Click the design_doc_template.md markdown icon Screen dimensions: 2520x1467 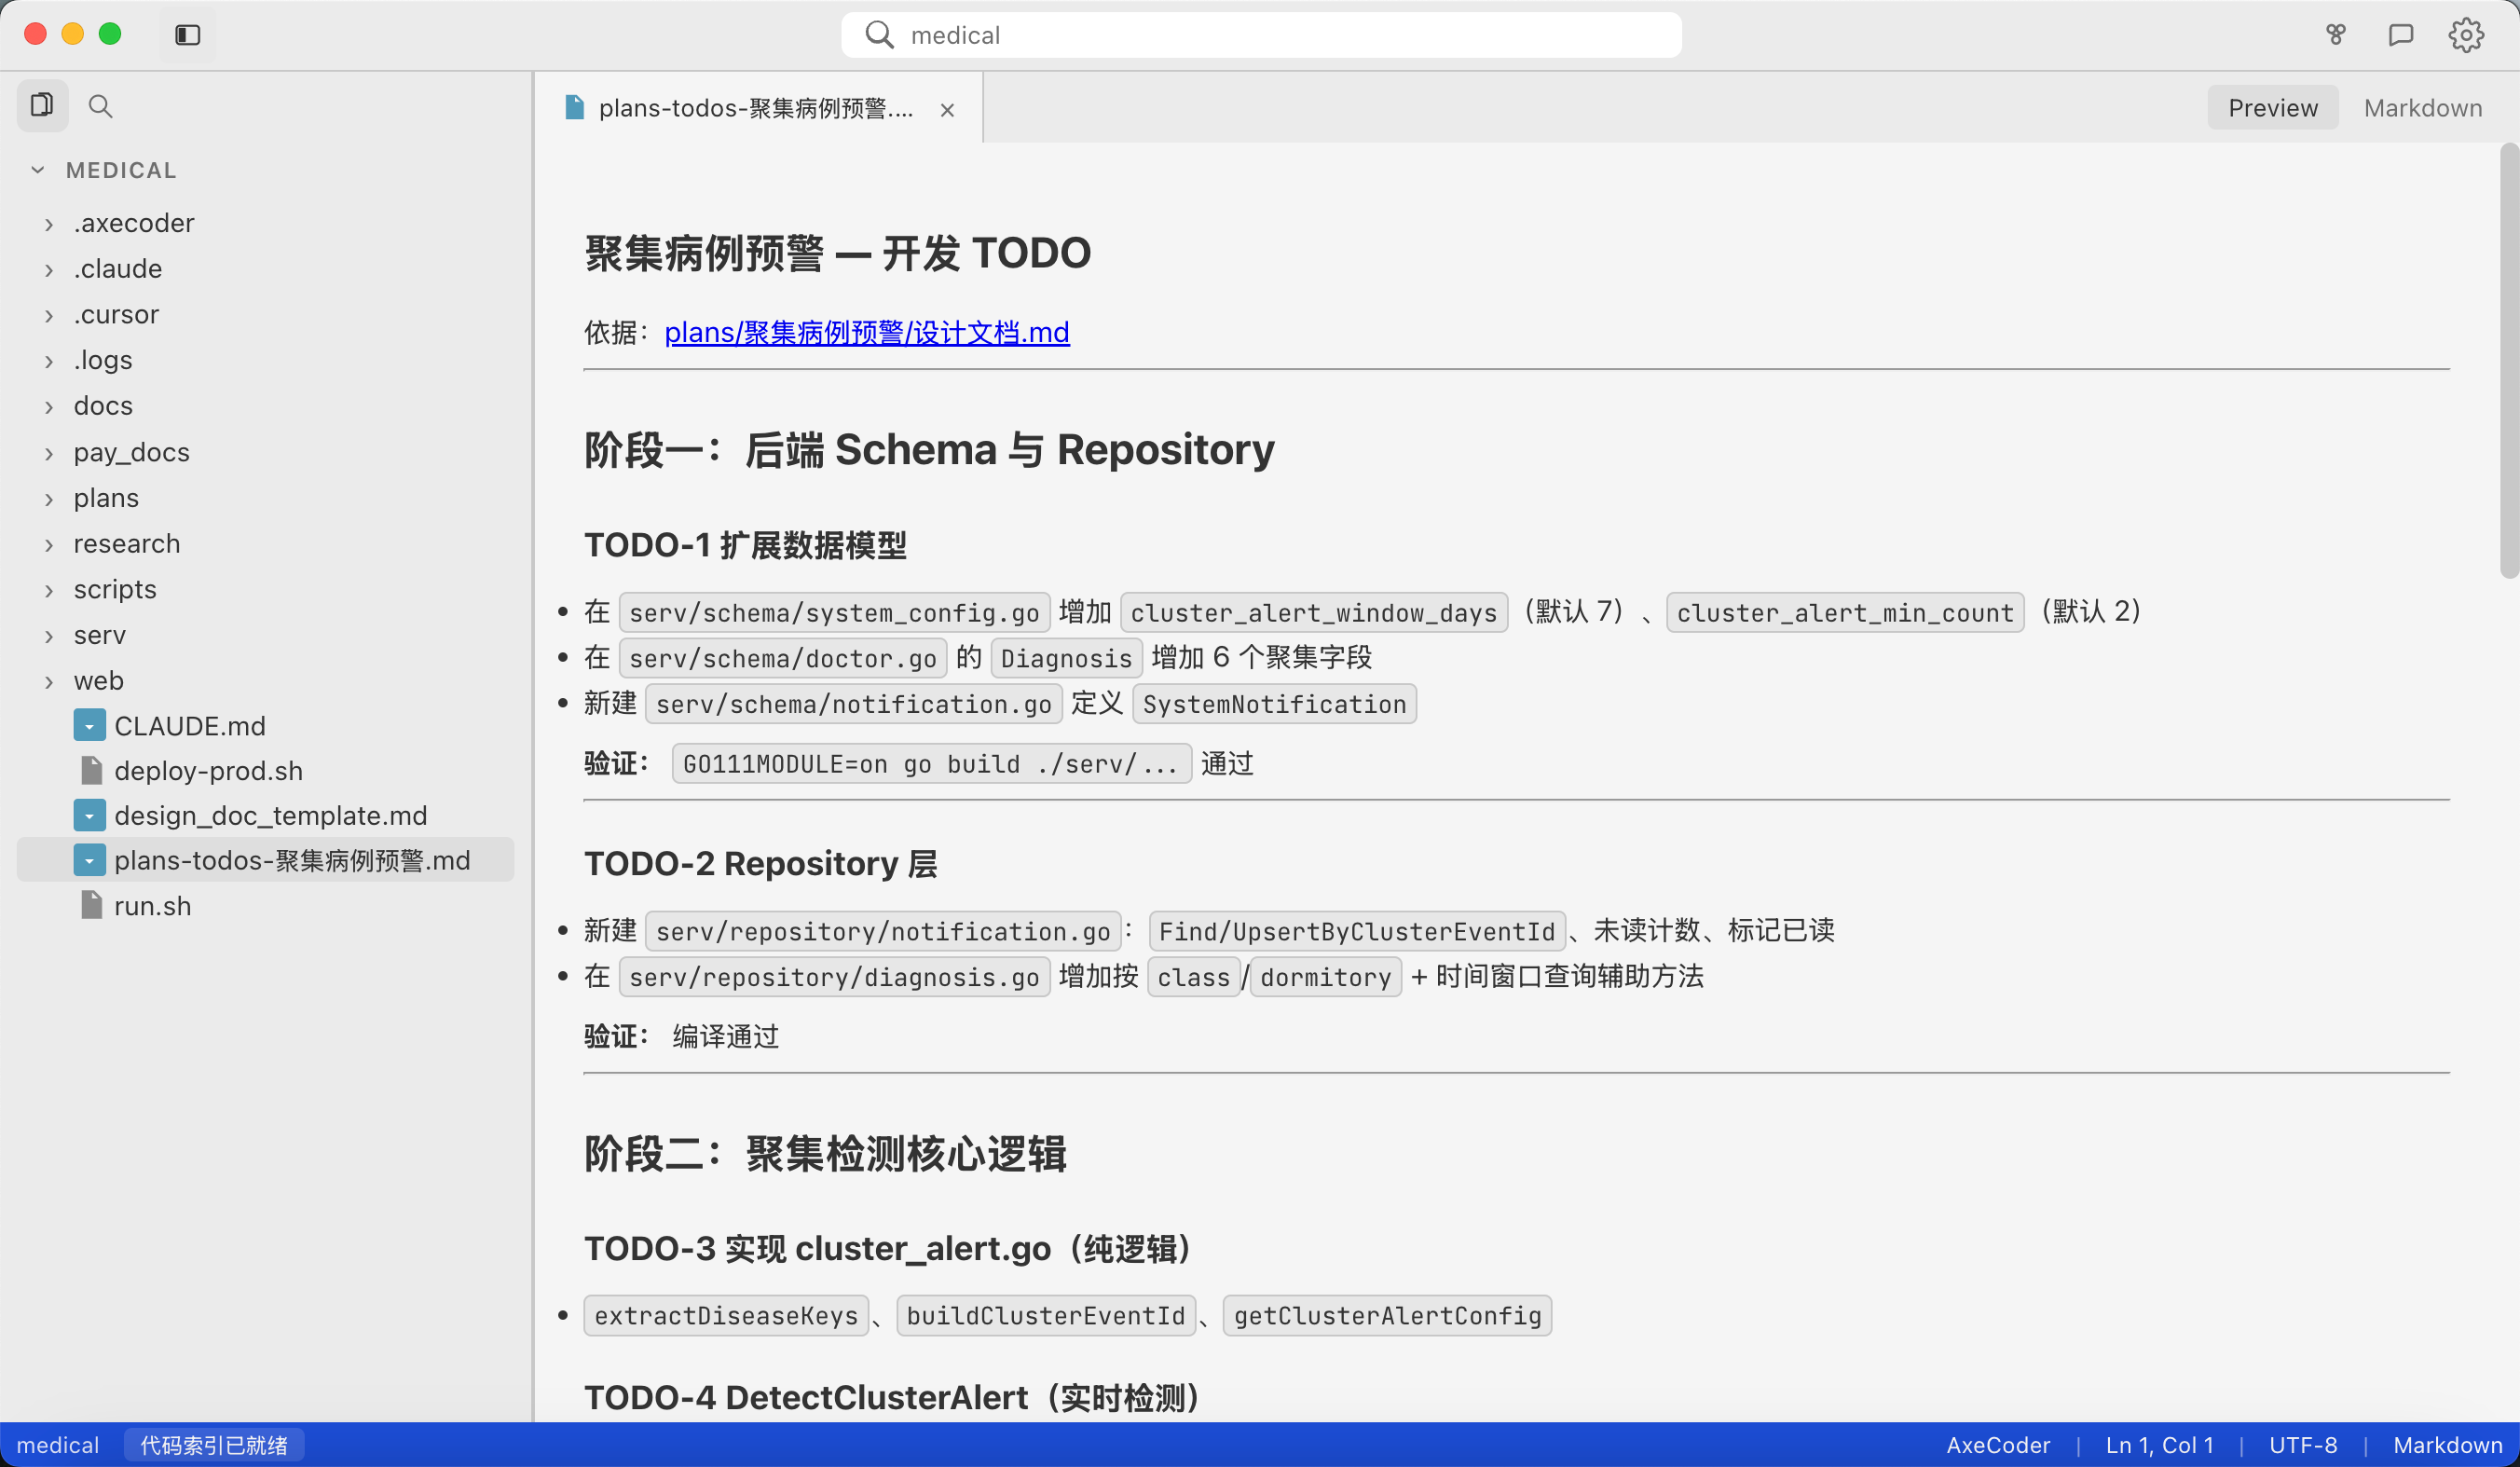tap(89, 815)
